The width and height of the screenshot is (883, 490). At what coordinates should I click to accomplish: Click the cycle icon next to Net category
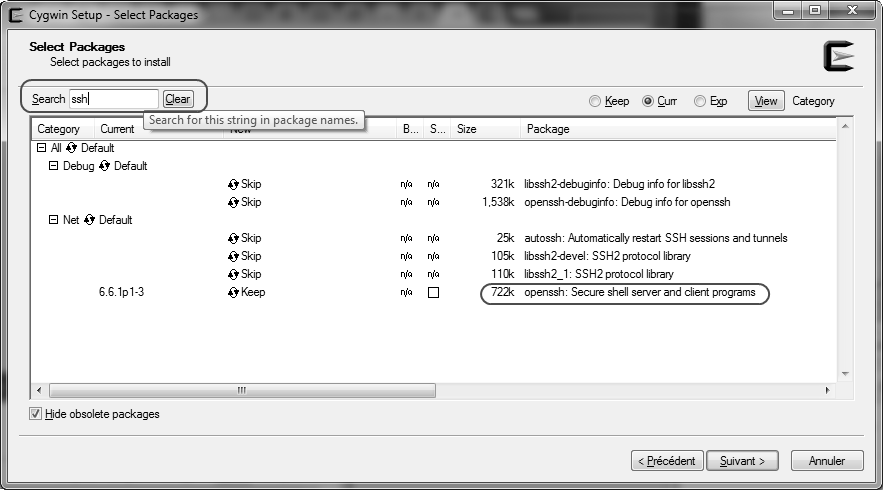tap(90, 220)
